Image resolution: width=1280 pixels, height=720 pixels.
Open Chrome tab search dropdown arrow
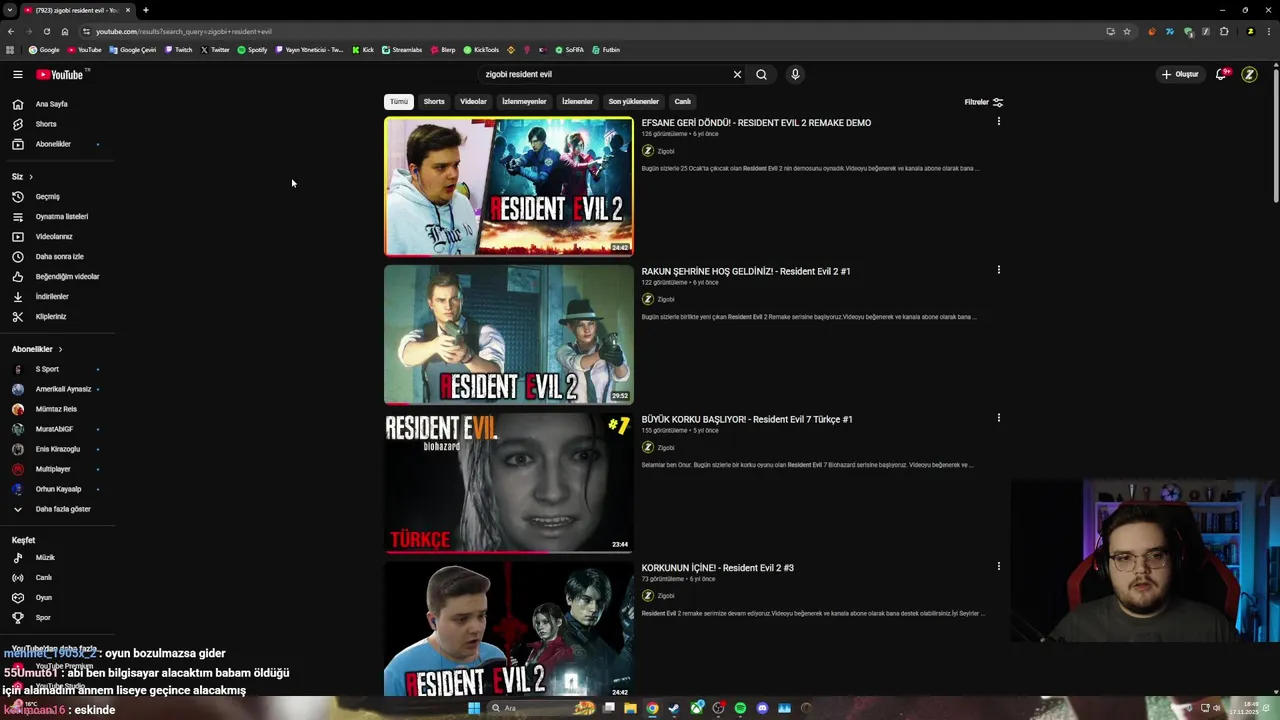point(10,10)
